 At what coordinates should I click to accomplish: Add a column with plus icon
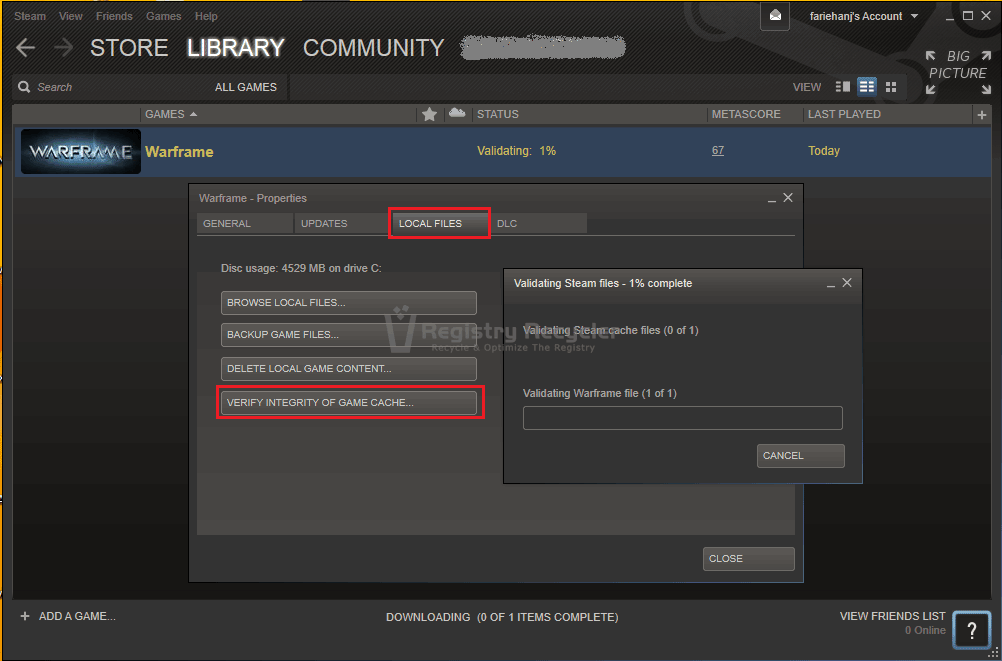click(x=982, y=115)
